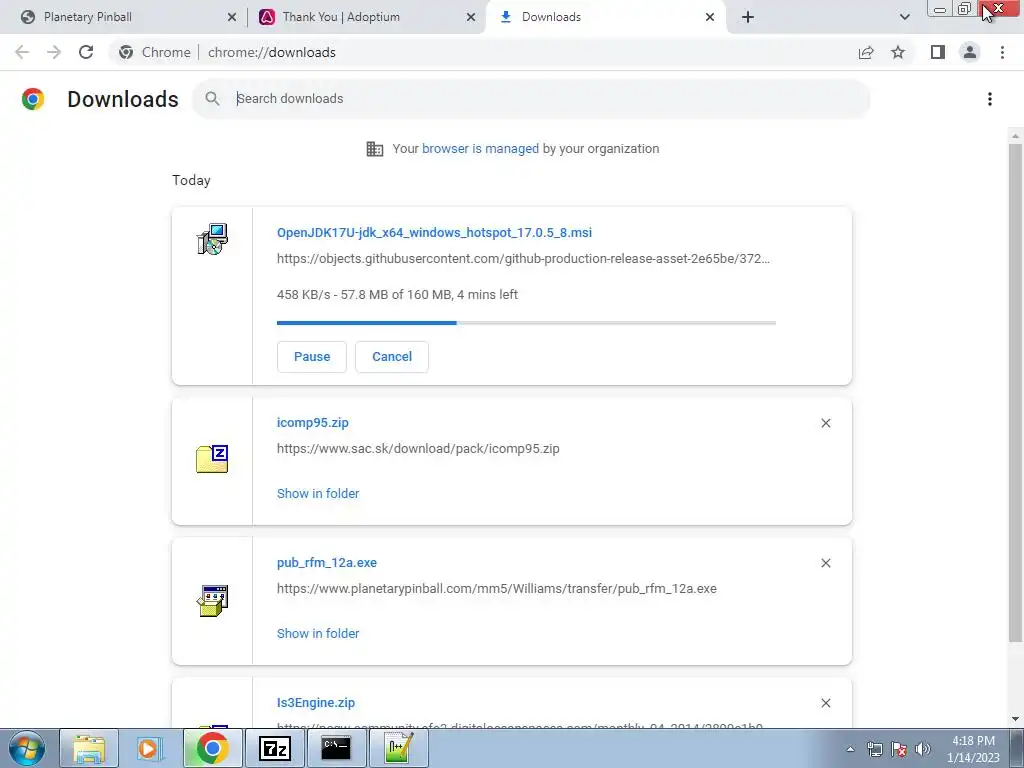Click the Action Center flag icon
The height and width of the screenshot is (768, 1024).
point(899,749)
